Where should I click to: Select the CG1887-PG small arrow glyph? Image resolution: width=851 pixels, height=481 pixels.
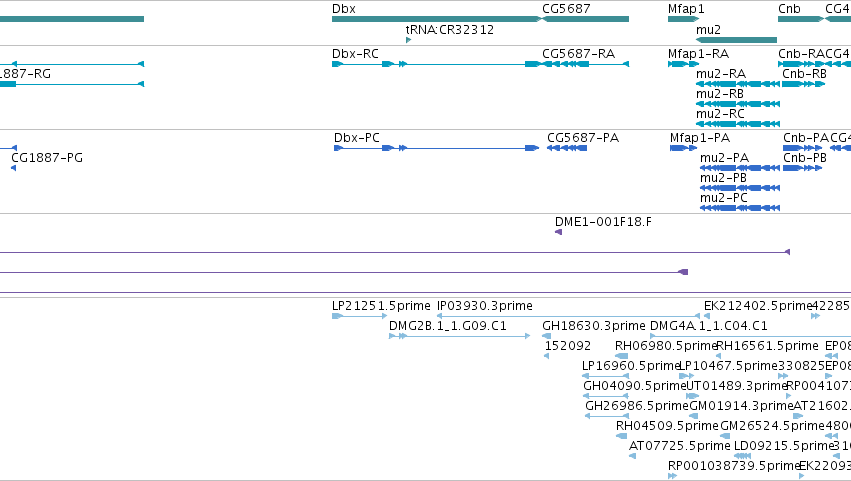(x=14, y=168)
